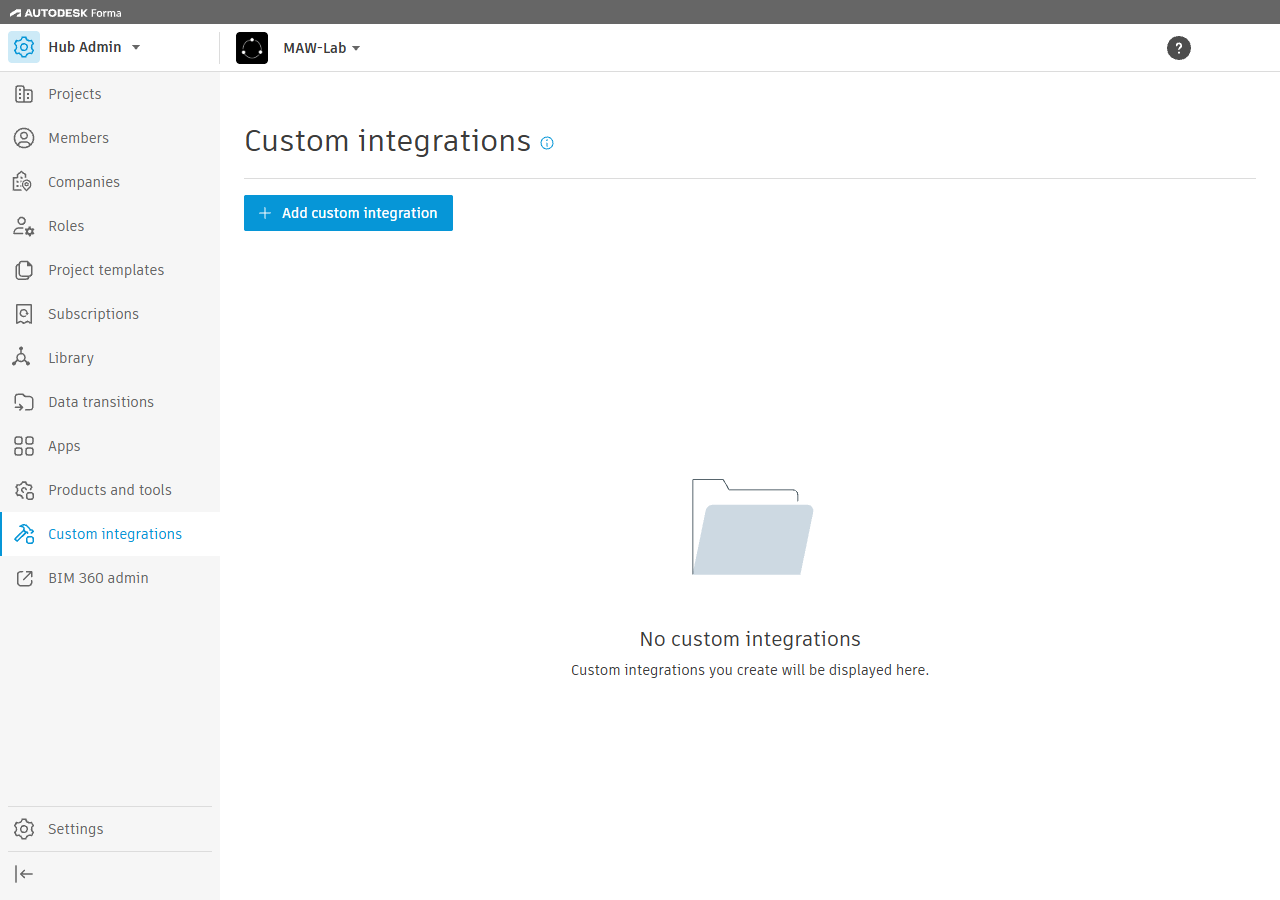This screenshot has height=900, width=1280.
Task: Click the Autodesk Forma logo
Action: (x=65, y=13)
